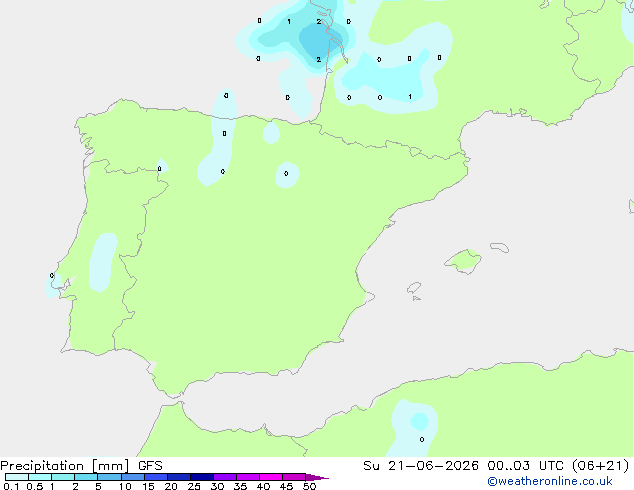Click the '50' legend scale label
The width and height of the screenshot is (634, 490).
[309, 486]
